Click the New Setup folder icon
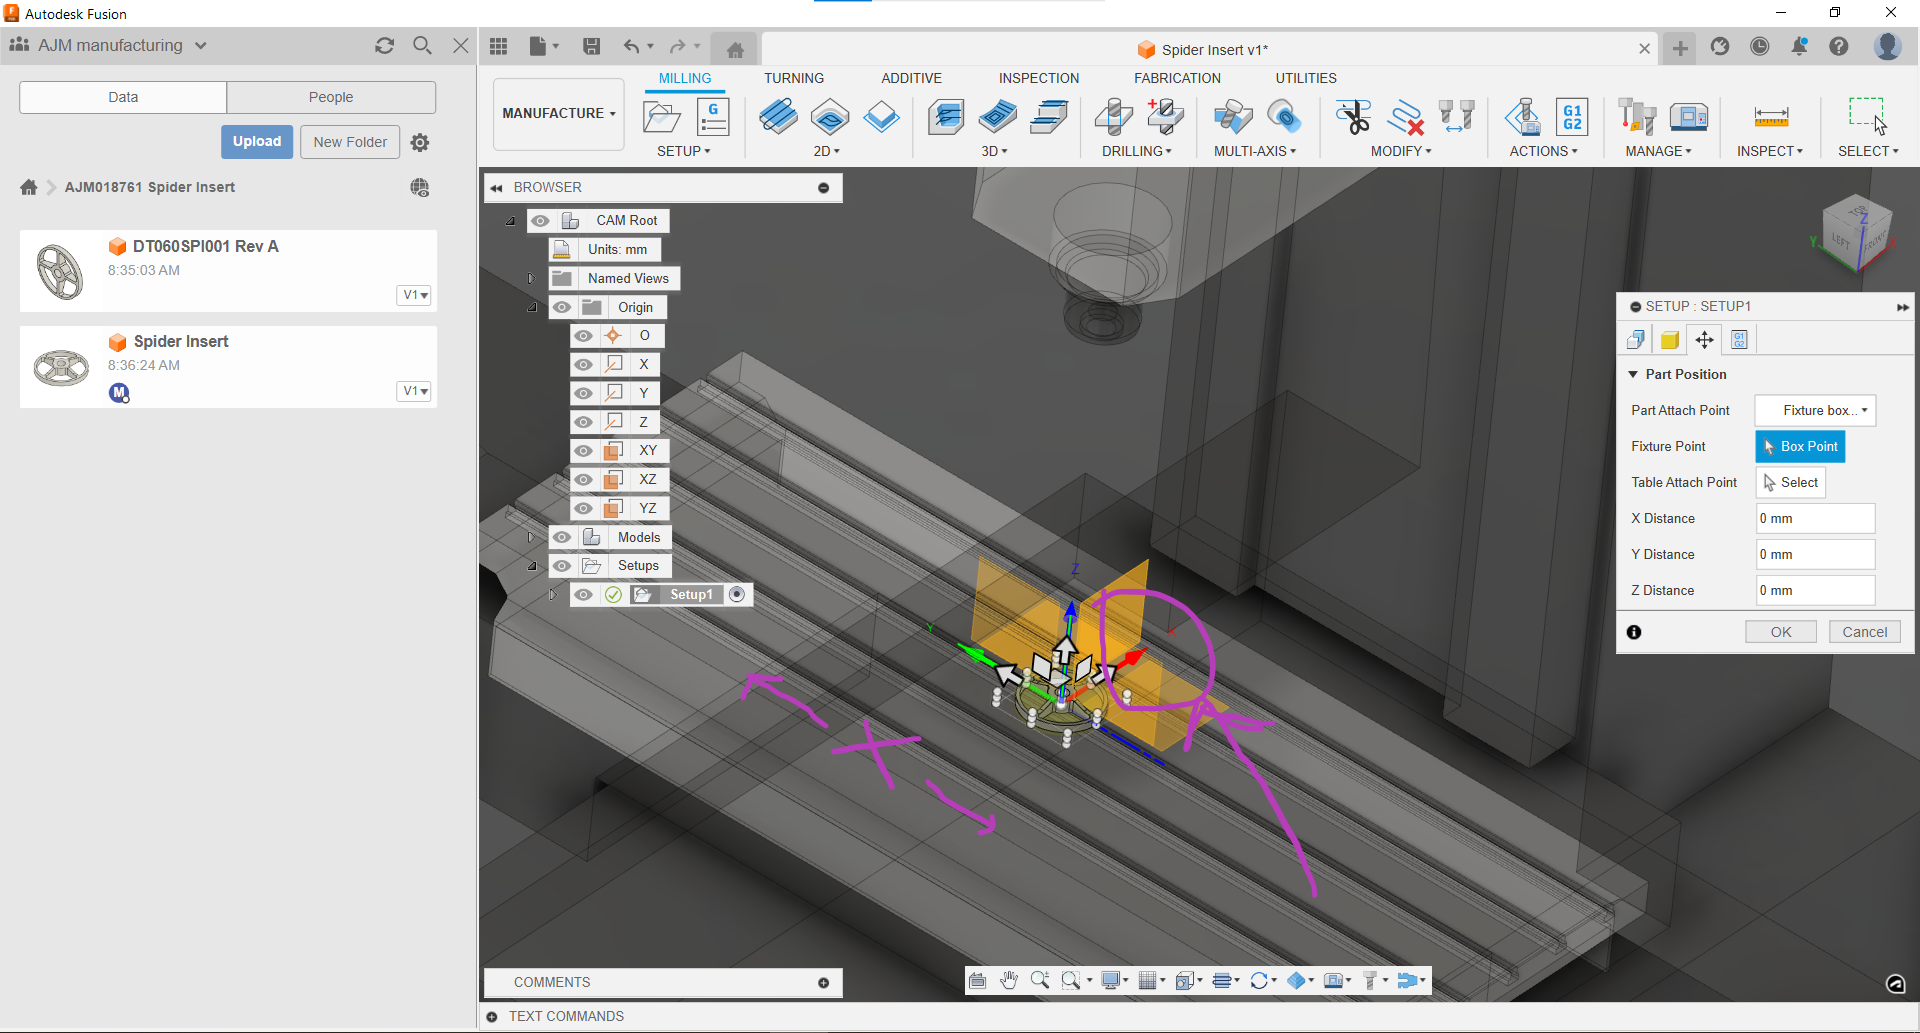 click(x=661, y=117)
